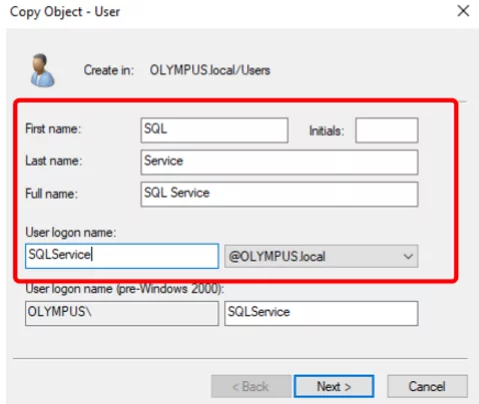Viewport: 479px width, 404px height.
Task: Proceed with the Next button
Action: coord(334,386)
